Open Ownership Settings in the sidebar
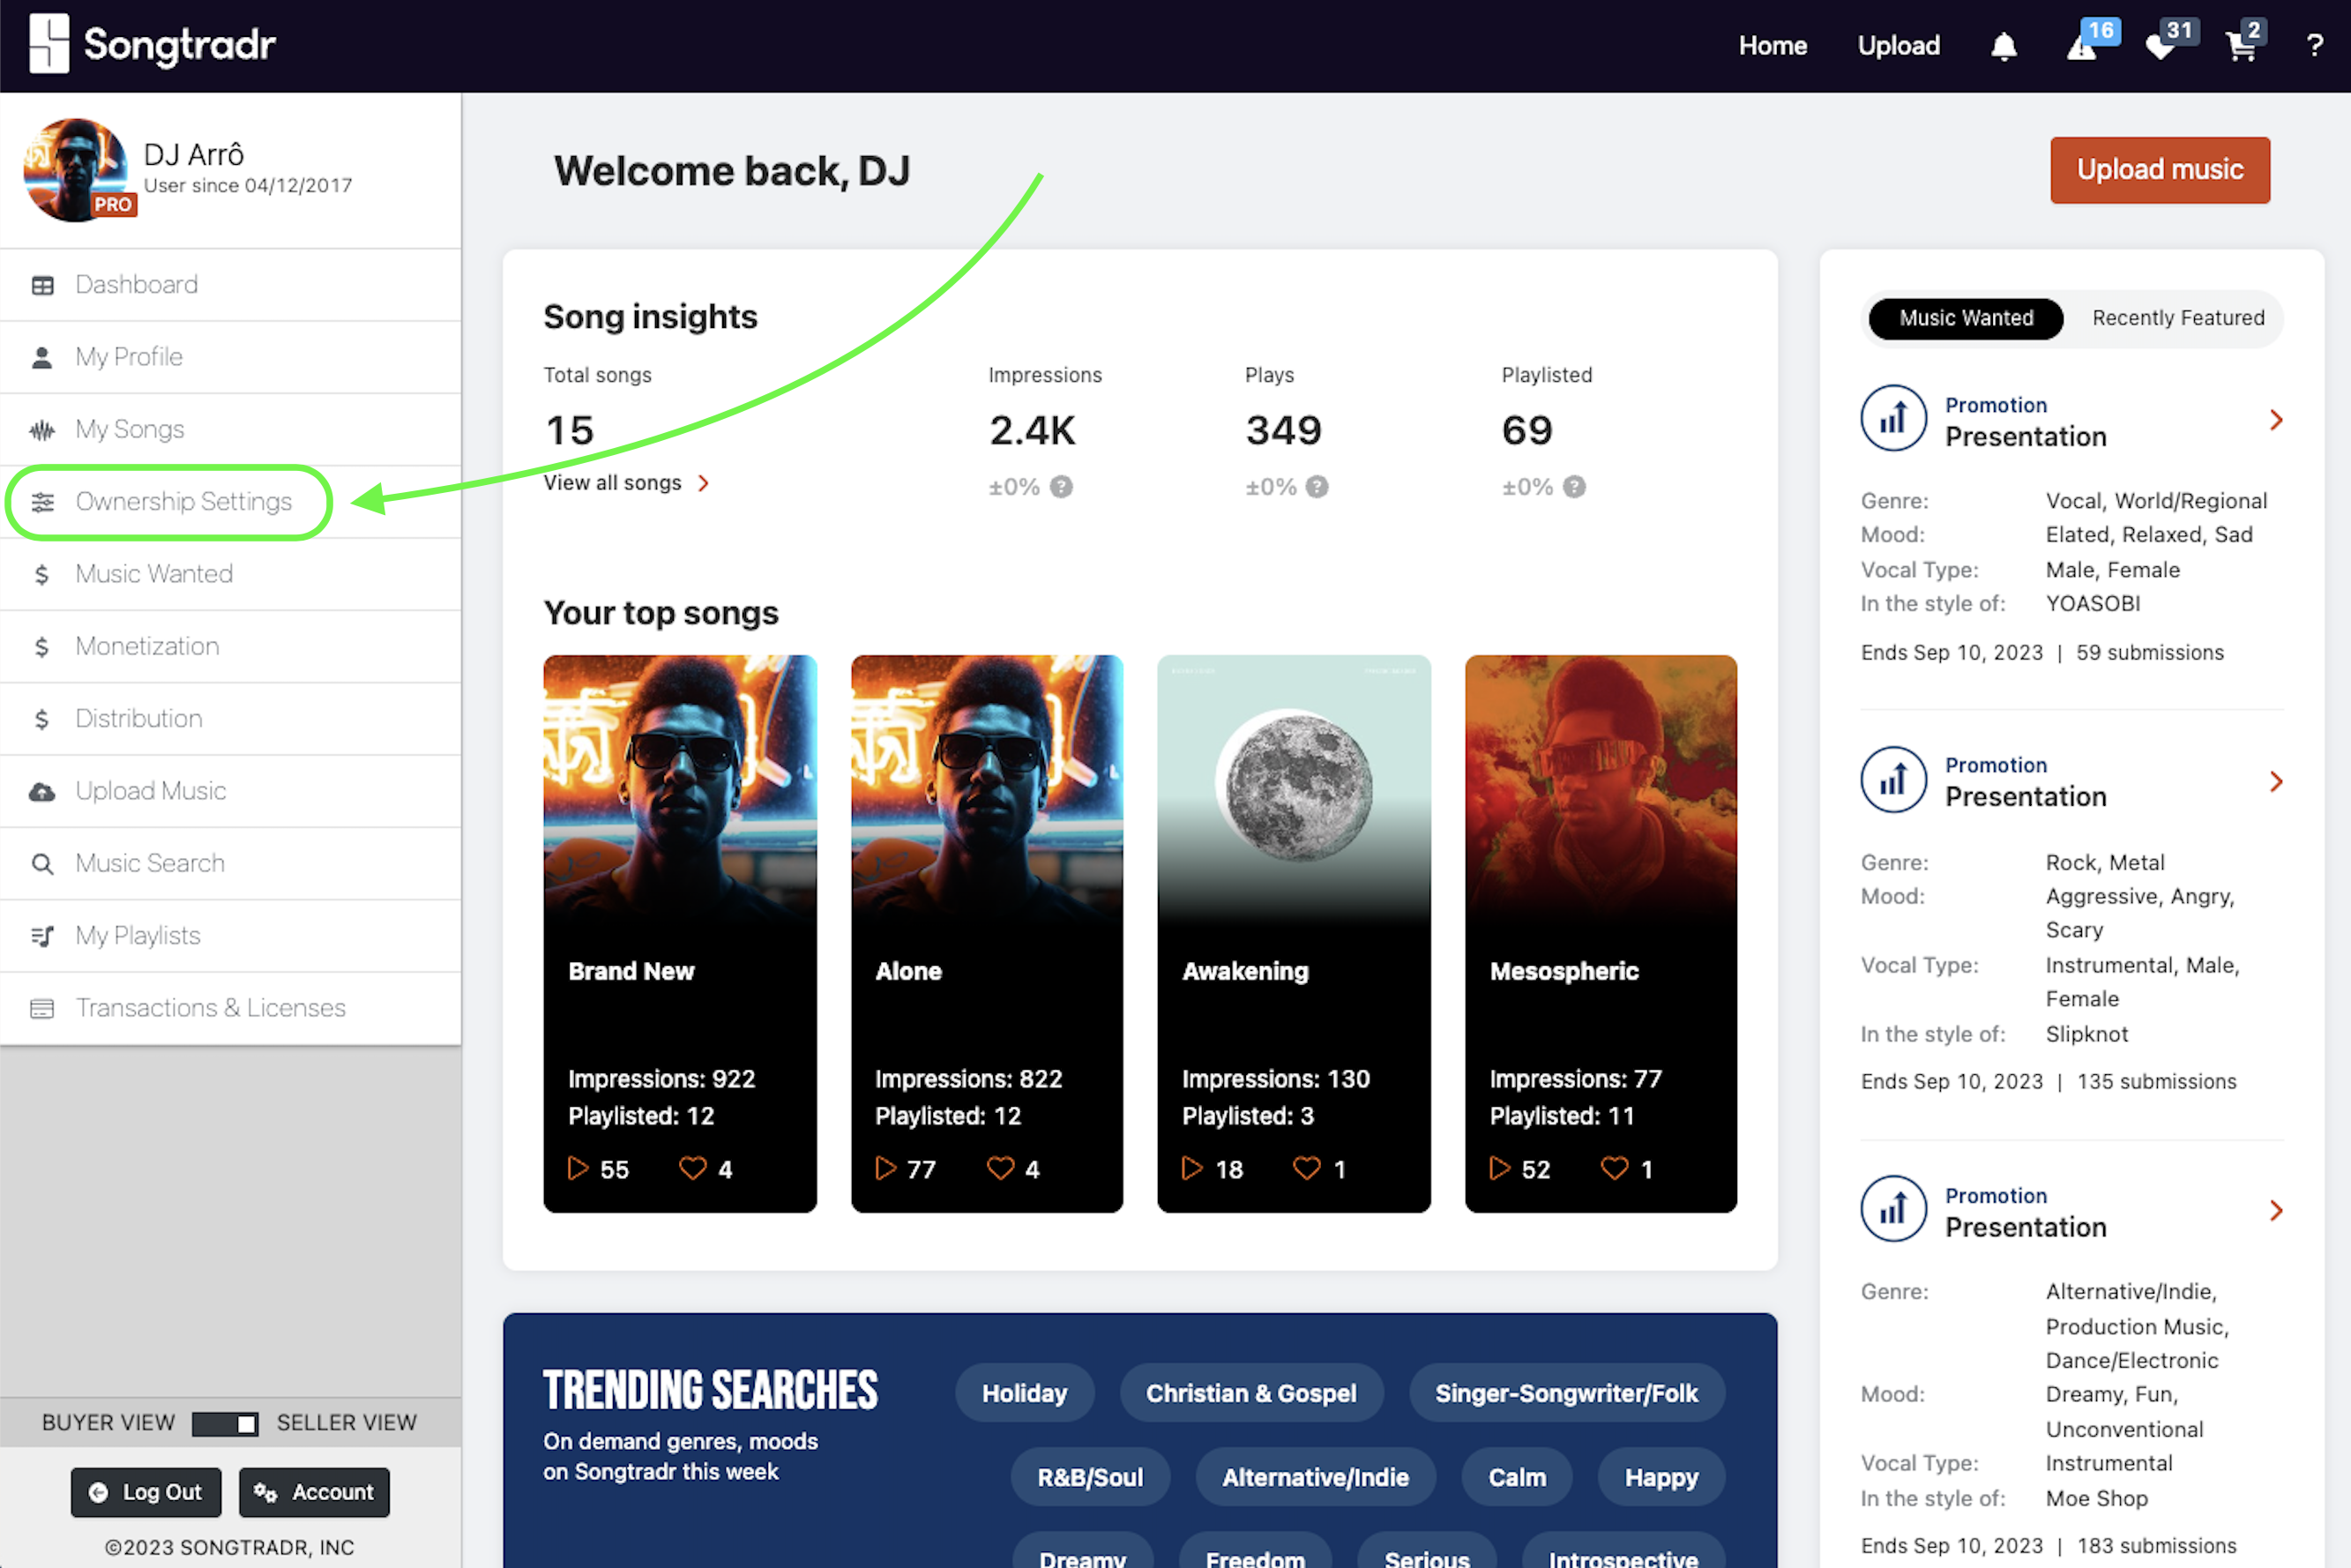 tap(183, 501)
